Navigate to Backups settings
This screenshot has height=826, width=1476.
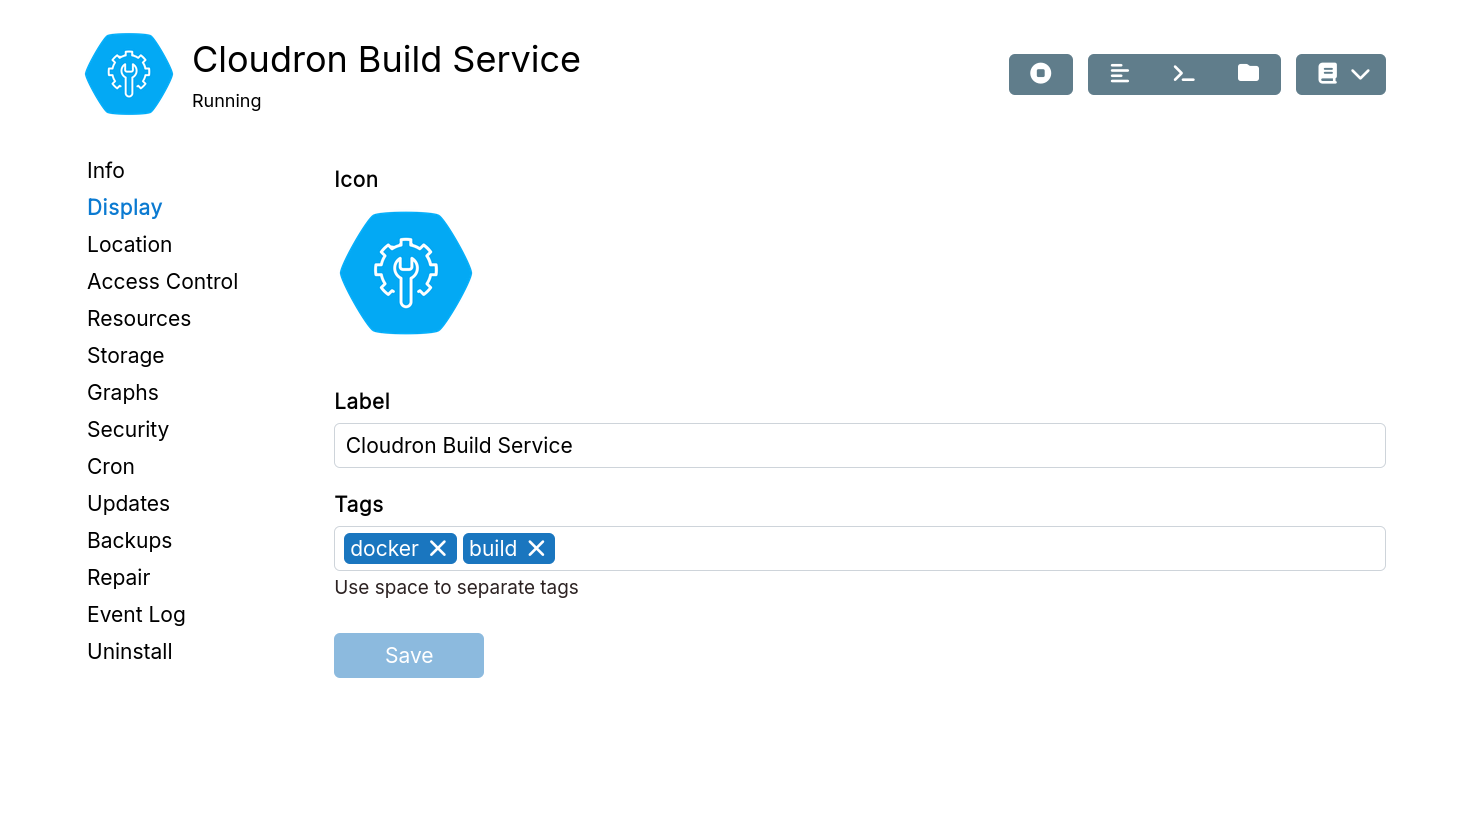[x=129, y=540]
